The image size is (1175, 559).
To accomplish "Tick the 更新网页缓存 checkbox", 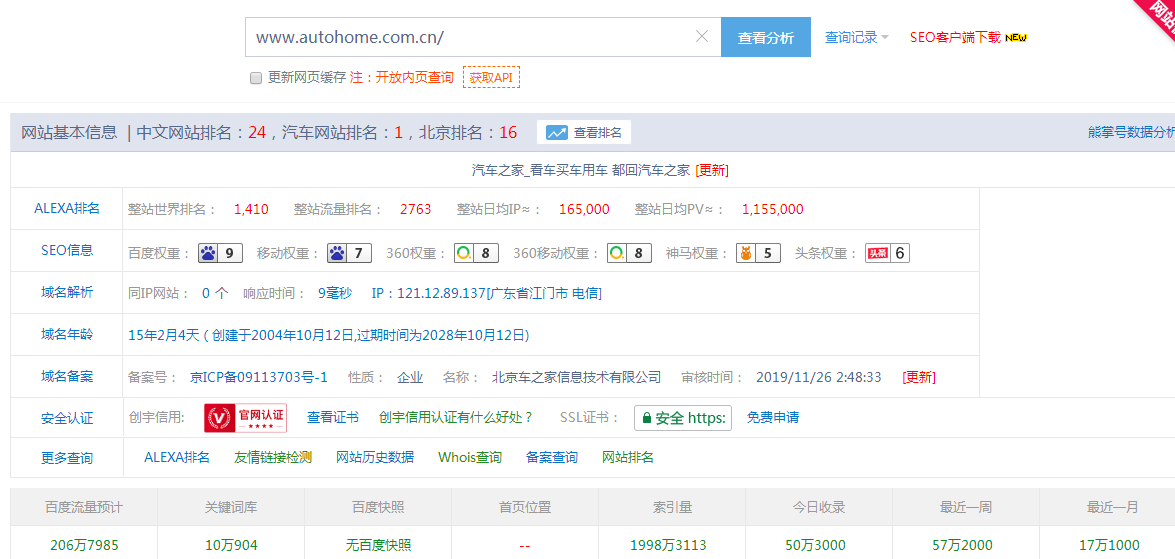I will (x=256, y=78).
